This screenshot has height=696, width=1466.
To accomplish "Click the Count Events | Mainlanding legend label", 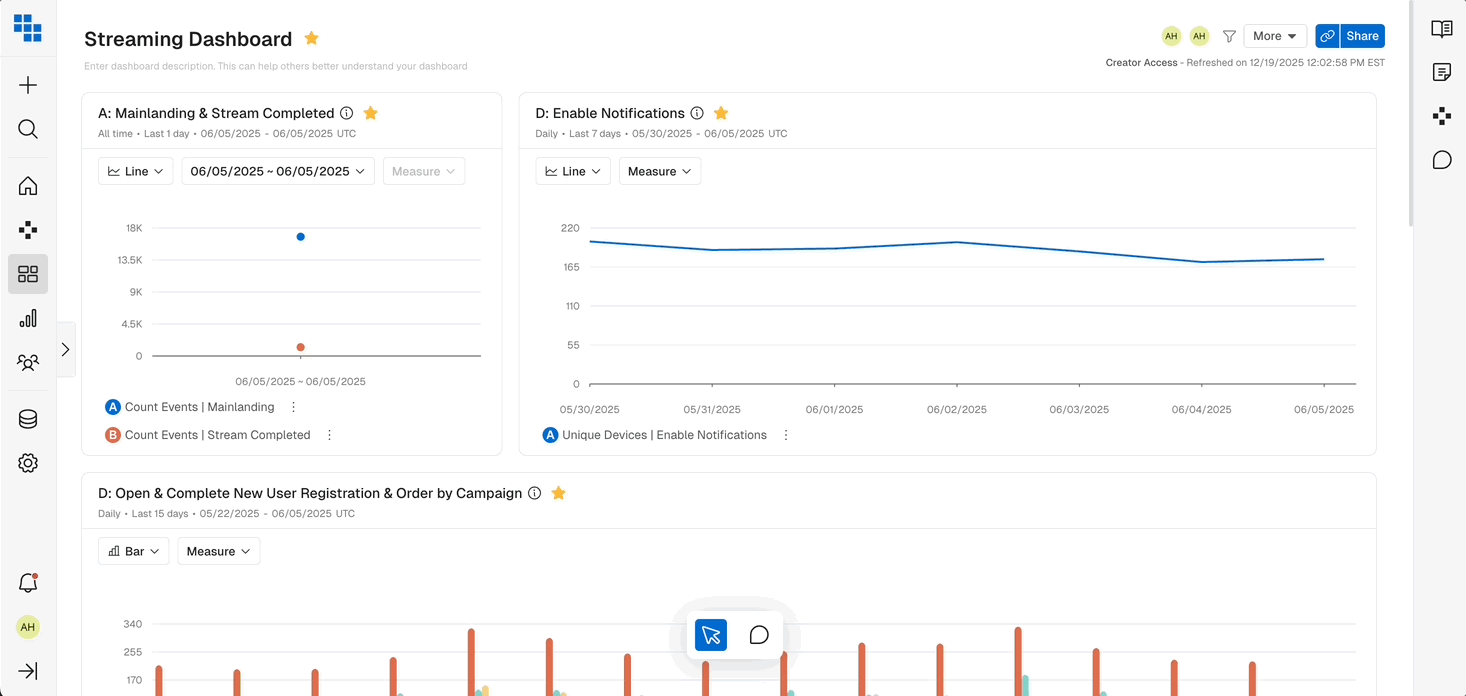I will pyautogui.click(x=199, y=407).
